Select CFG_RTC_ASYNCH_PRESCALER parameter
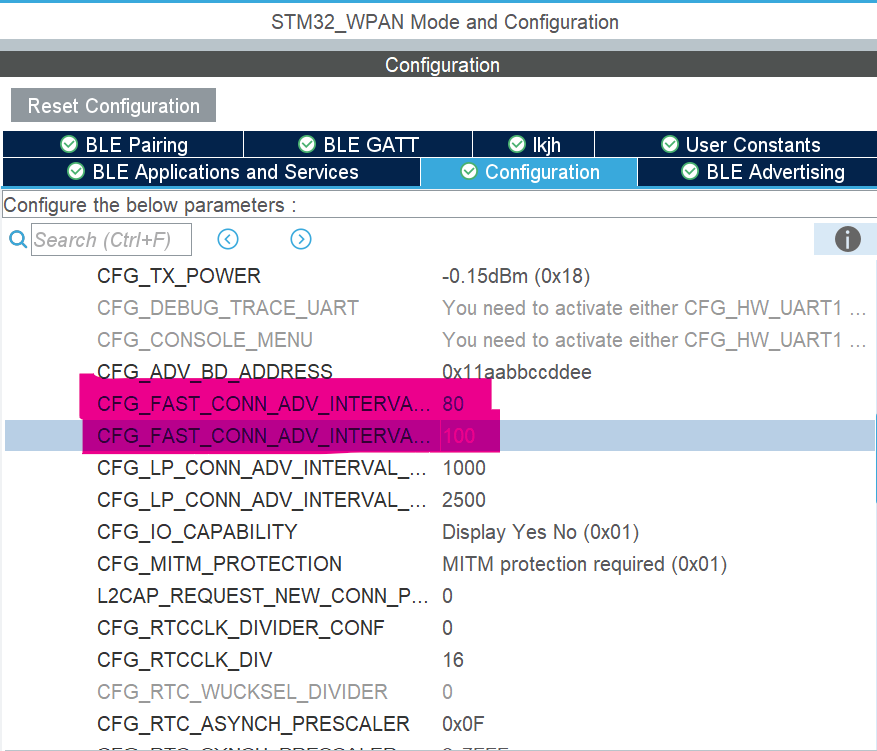This screenshot has height=751, width=877. coord(253,724)
